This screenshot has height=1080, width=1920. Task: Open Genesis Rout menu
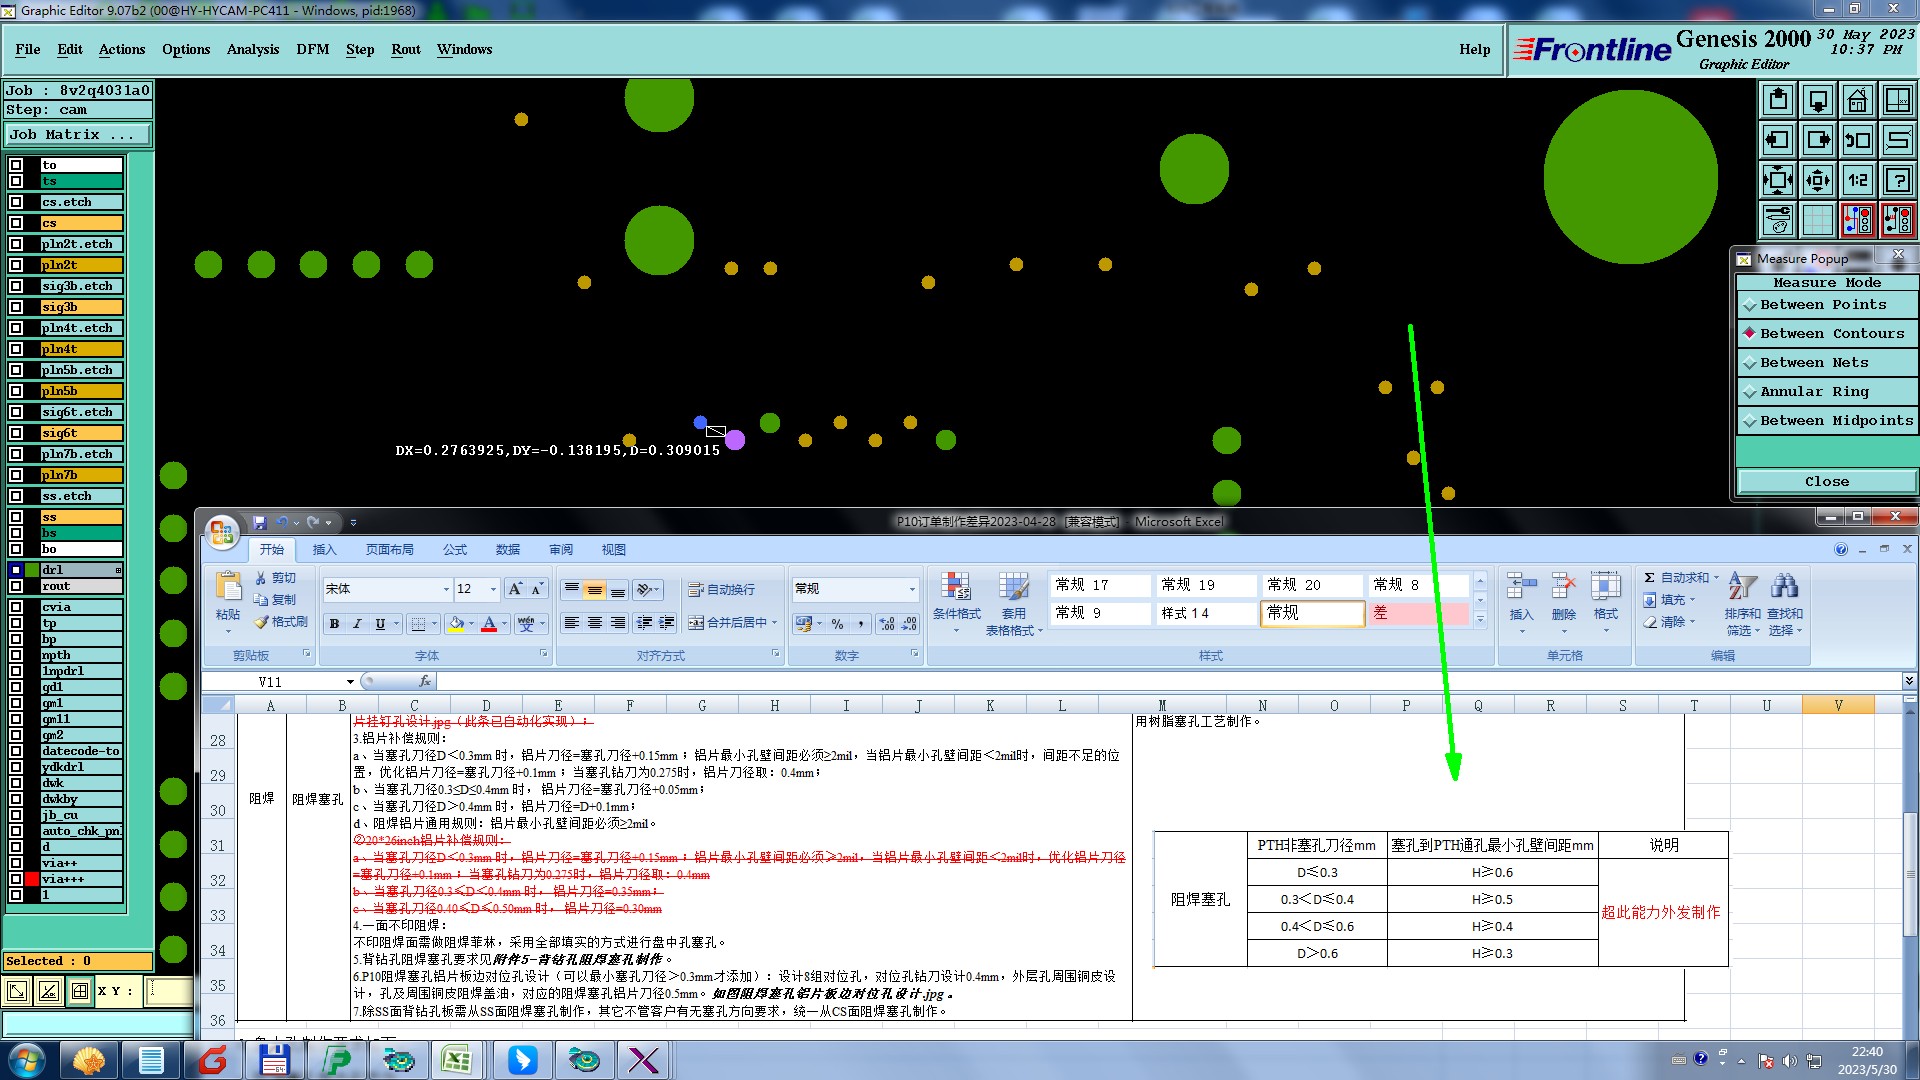[406, 49]
